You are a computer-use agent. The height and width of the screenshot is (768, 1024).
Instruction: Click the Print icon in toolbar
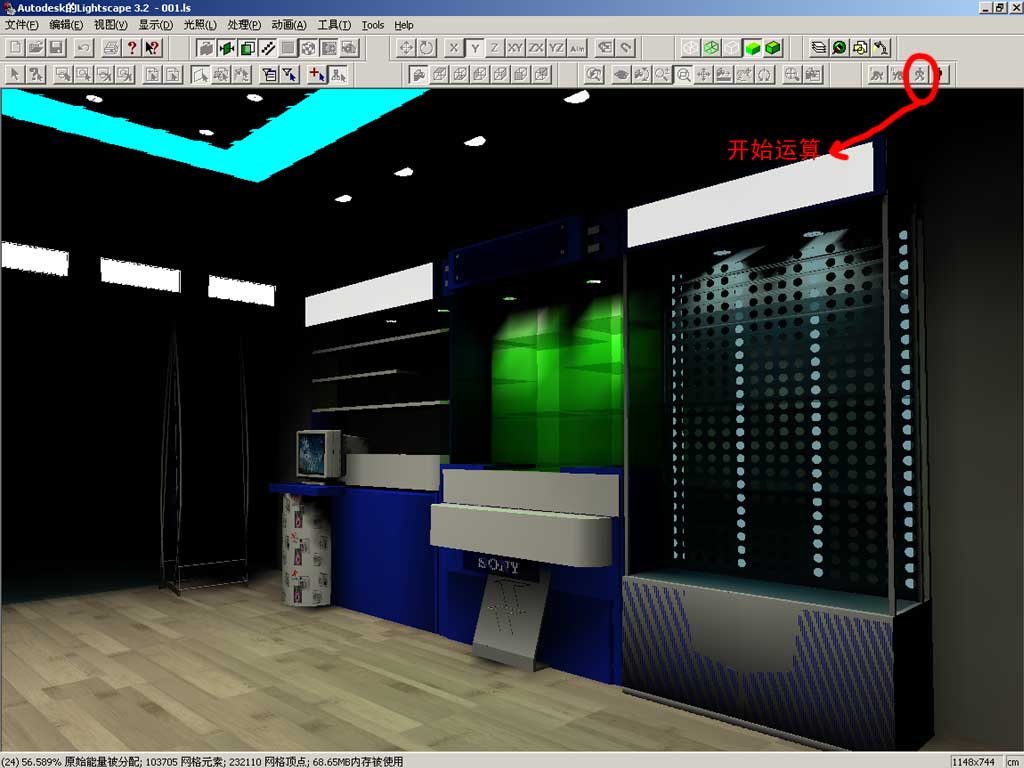pyautogui.click(x=111, y=47)
